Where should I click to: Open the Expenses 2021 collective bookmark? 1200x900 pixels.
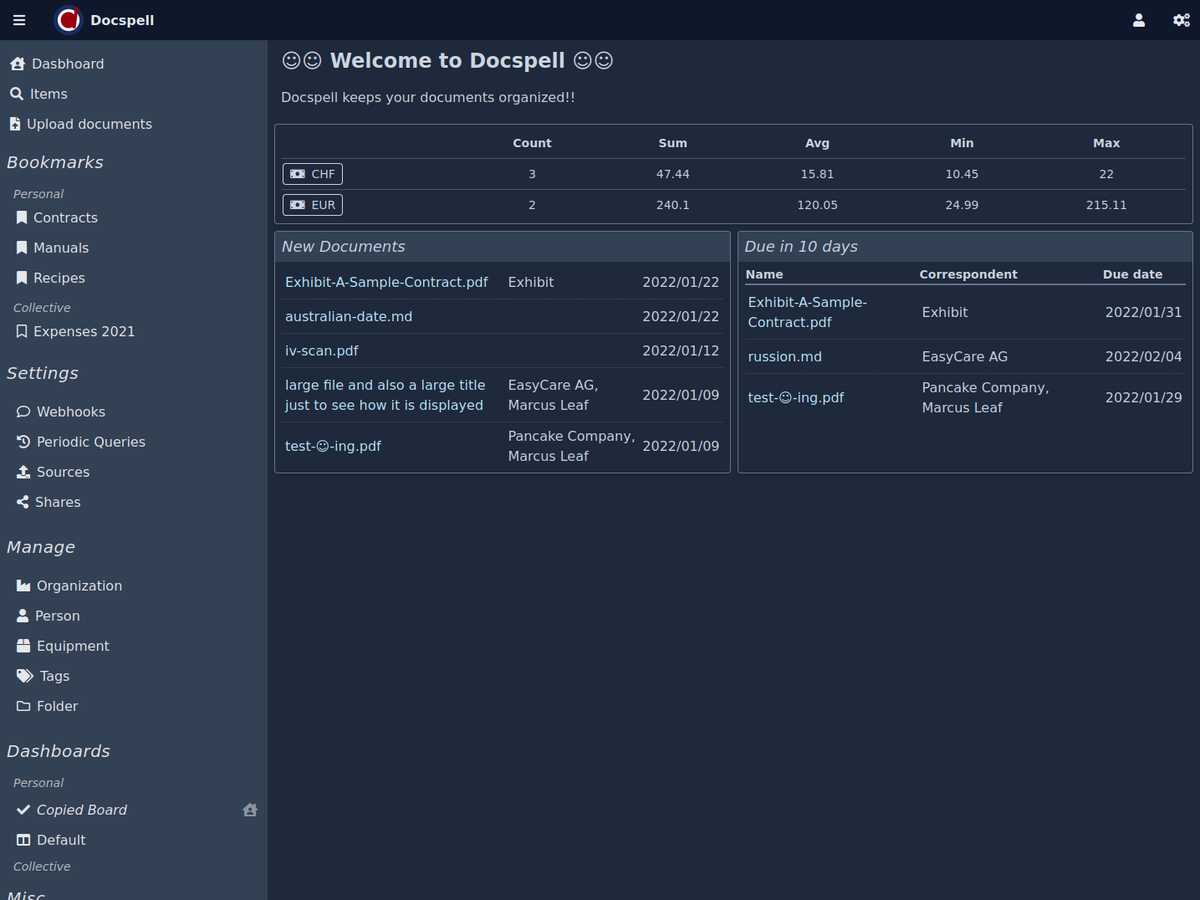coord(83,331)
